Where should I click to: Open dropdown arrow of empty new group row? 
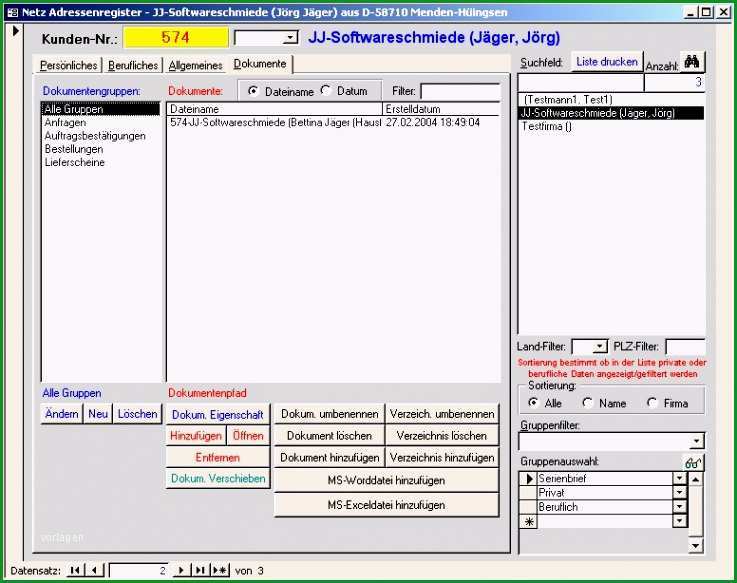[679, 521]
